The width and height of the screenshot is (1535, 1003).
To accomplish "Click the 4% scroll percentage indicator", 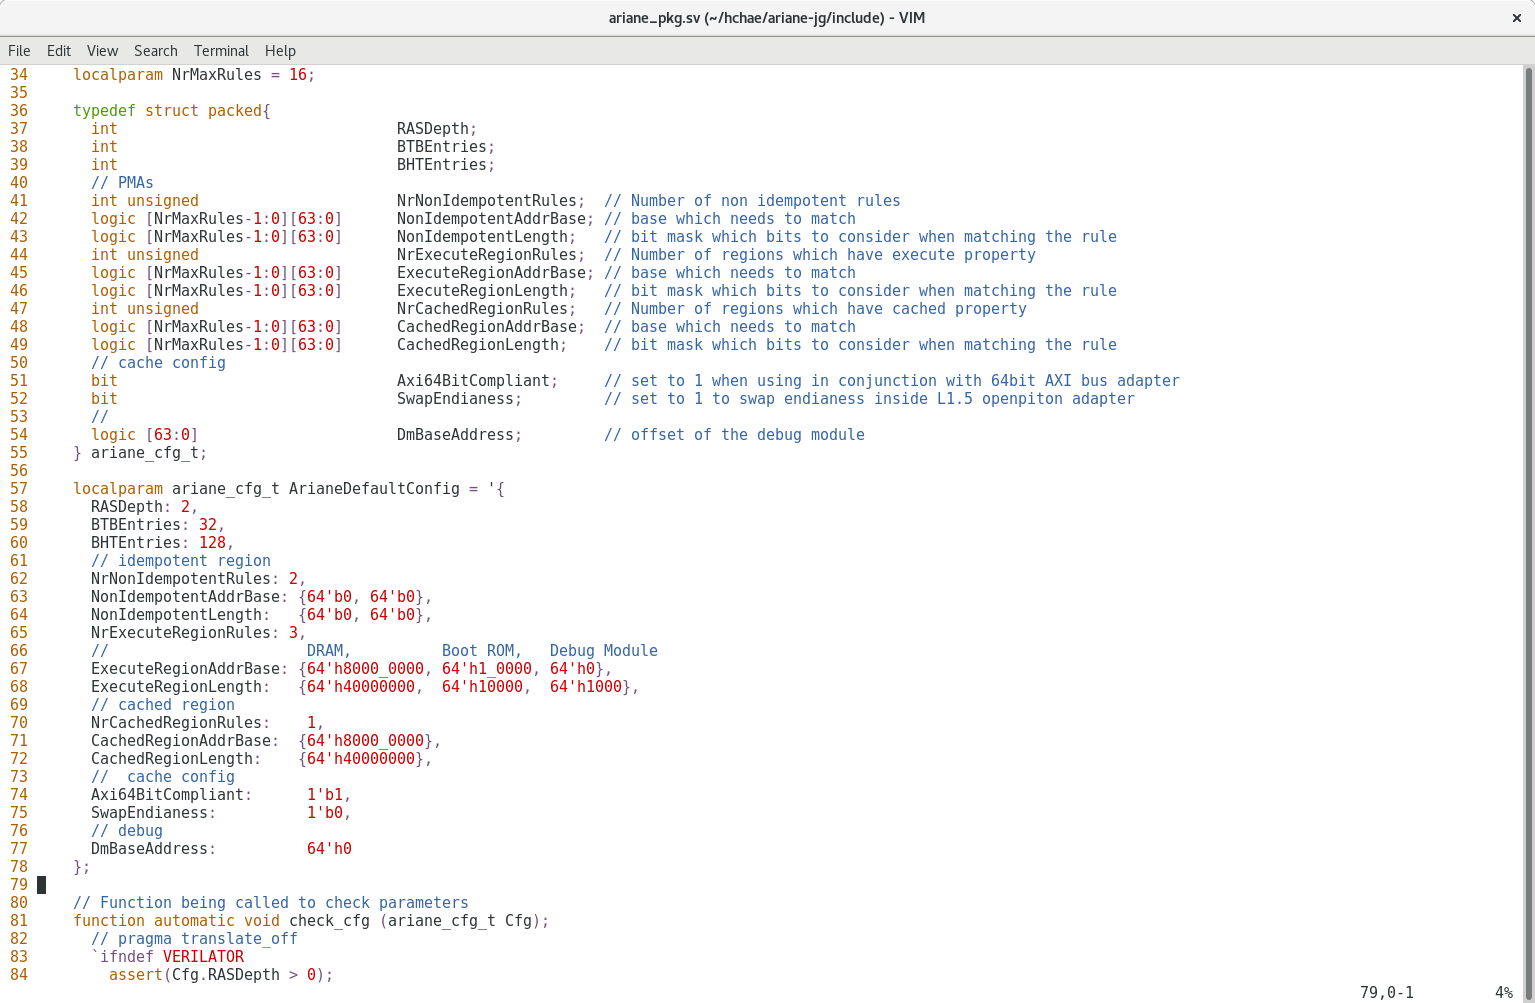I will coord(1506,993).
